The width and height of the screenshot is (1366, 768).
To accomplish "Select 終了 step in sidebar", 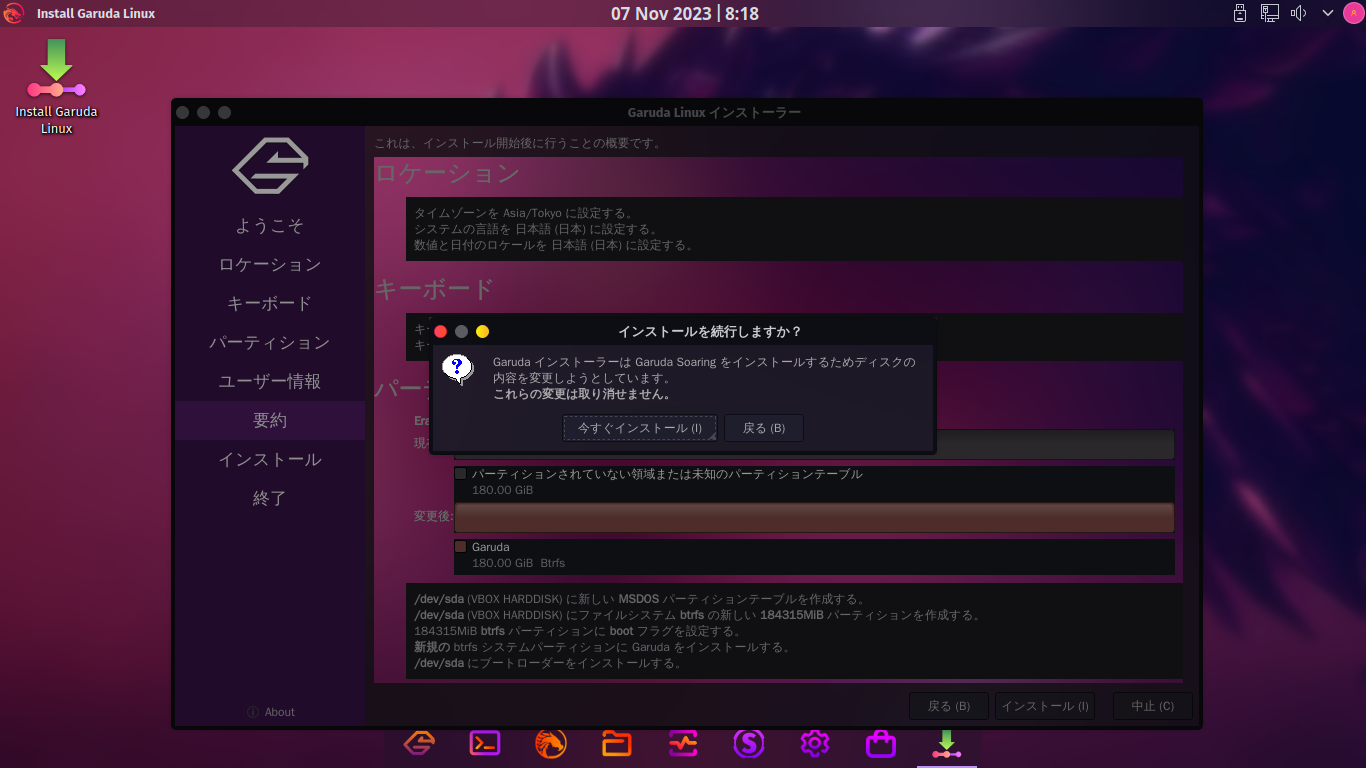I will click(270, 499).
